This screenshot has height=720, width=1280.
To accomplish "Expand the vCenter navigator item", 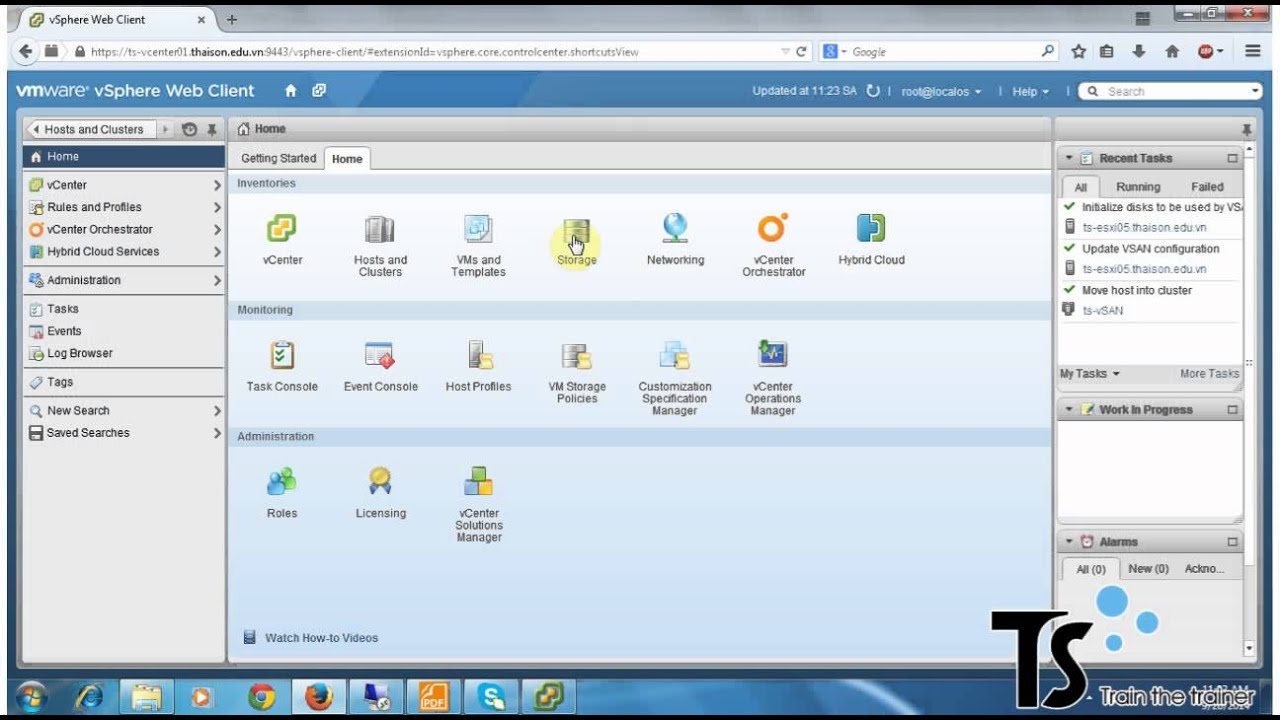I will point(217,185).
